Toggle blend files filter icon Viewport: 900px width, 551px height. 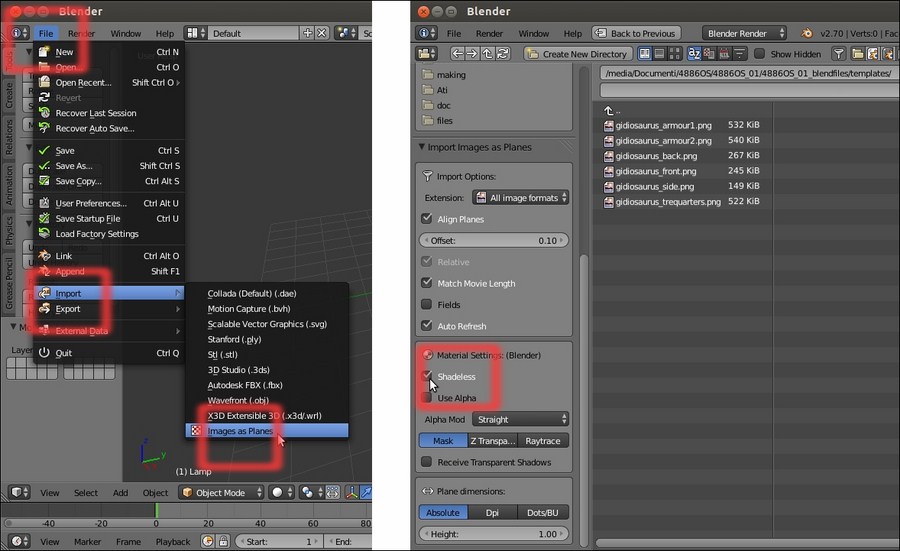pyautogui.click(x=873, y=53)
